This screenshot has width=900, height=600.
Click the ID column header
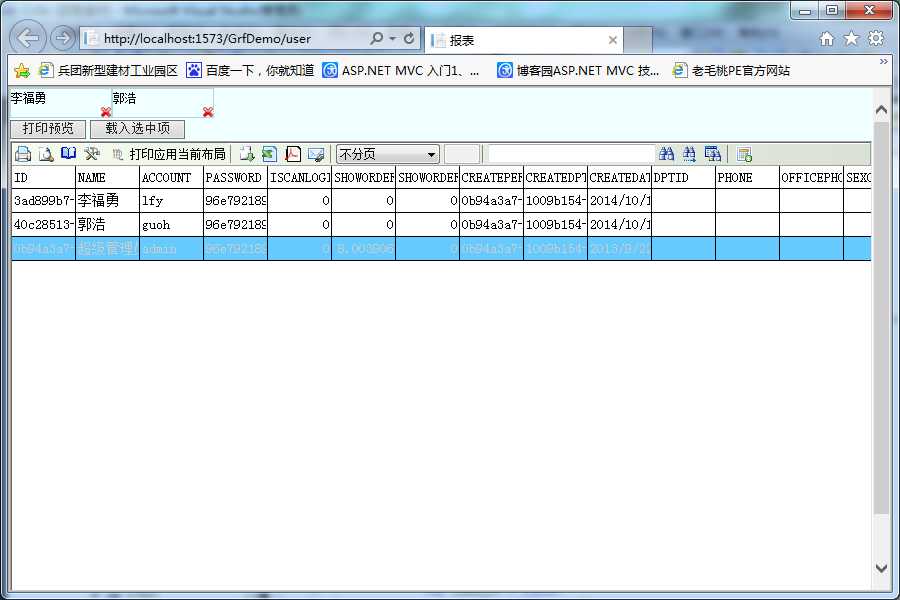[x=44, y=177]
